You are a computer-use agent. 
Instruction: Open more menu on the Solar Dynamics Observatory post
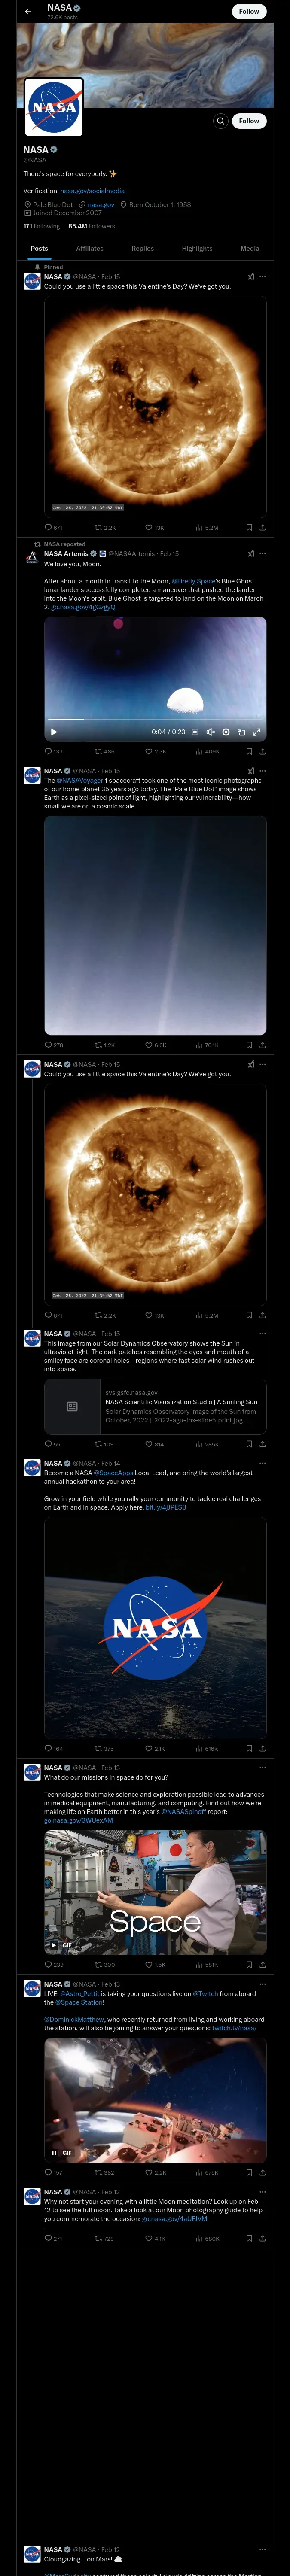pos(263,1334)
